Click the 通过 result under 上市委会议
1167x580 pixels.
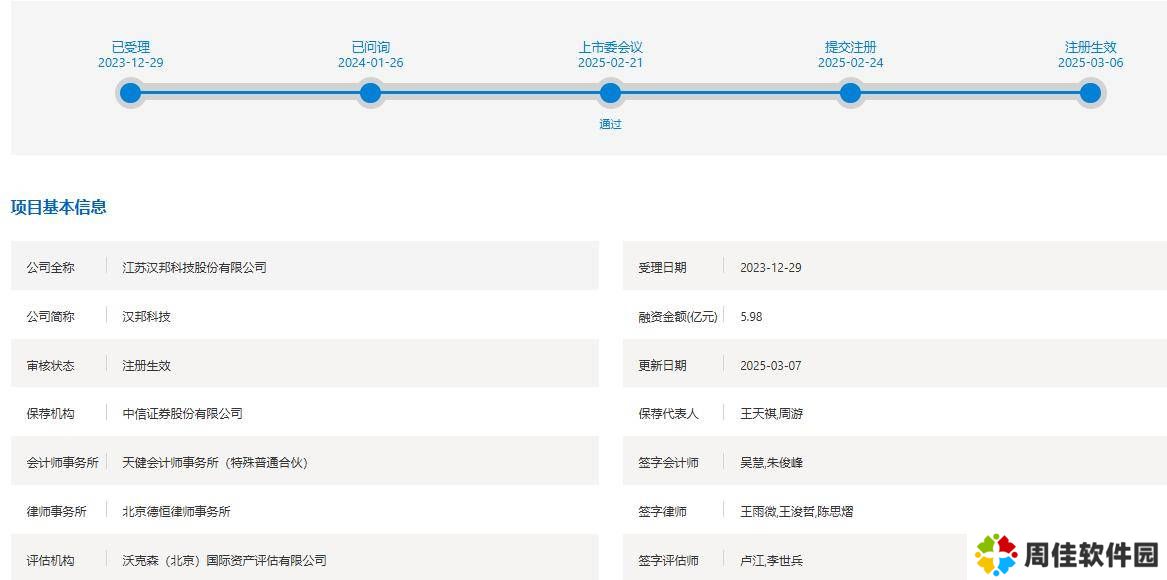610,124
